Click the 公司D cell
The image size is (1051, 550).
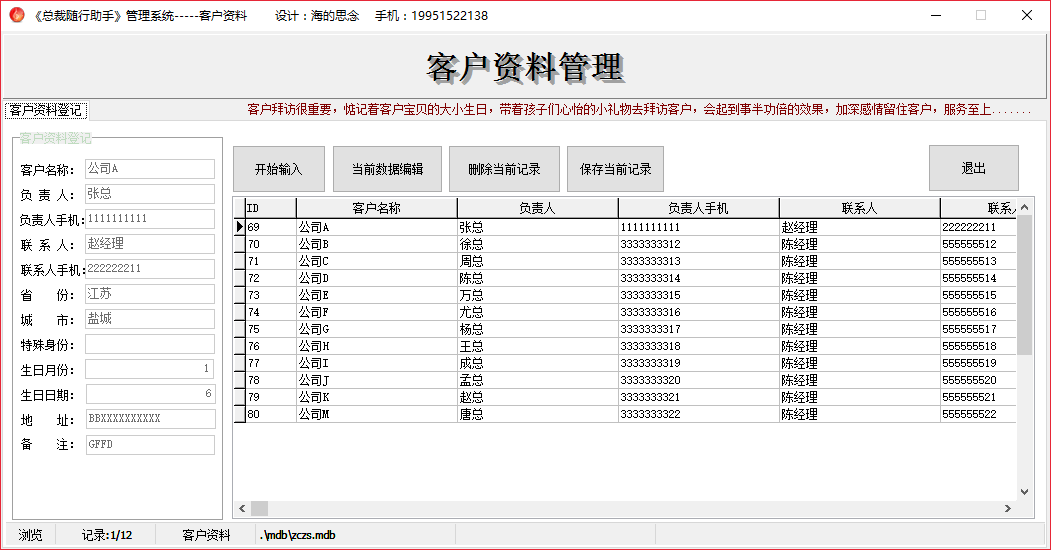tap(377, 278)
